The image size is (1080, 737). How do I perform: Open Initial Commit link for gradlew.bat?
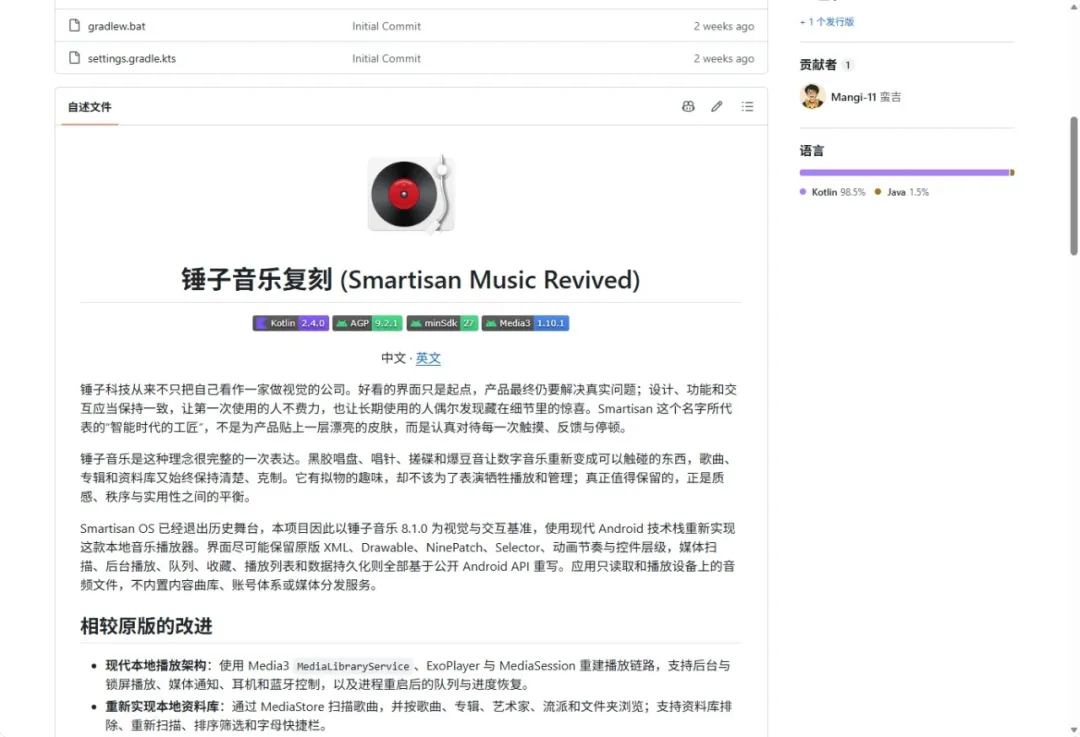tap(386, 26)
